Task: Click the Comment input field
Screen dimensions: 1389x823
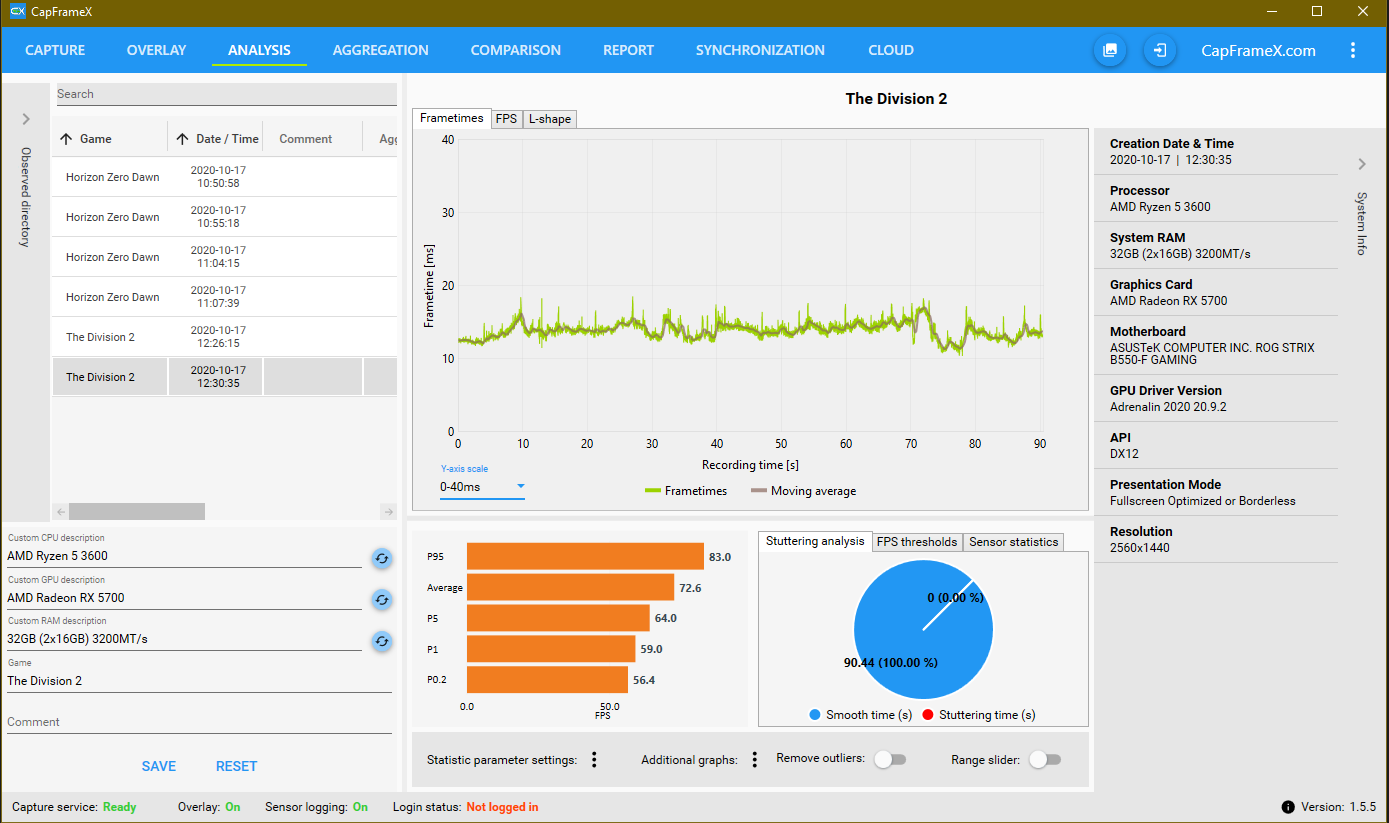Action: click(199, 722)
